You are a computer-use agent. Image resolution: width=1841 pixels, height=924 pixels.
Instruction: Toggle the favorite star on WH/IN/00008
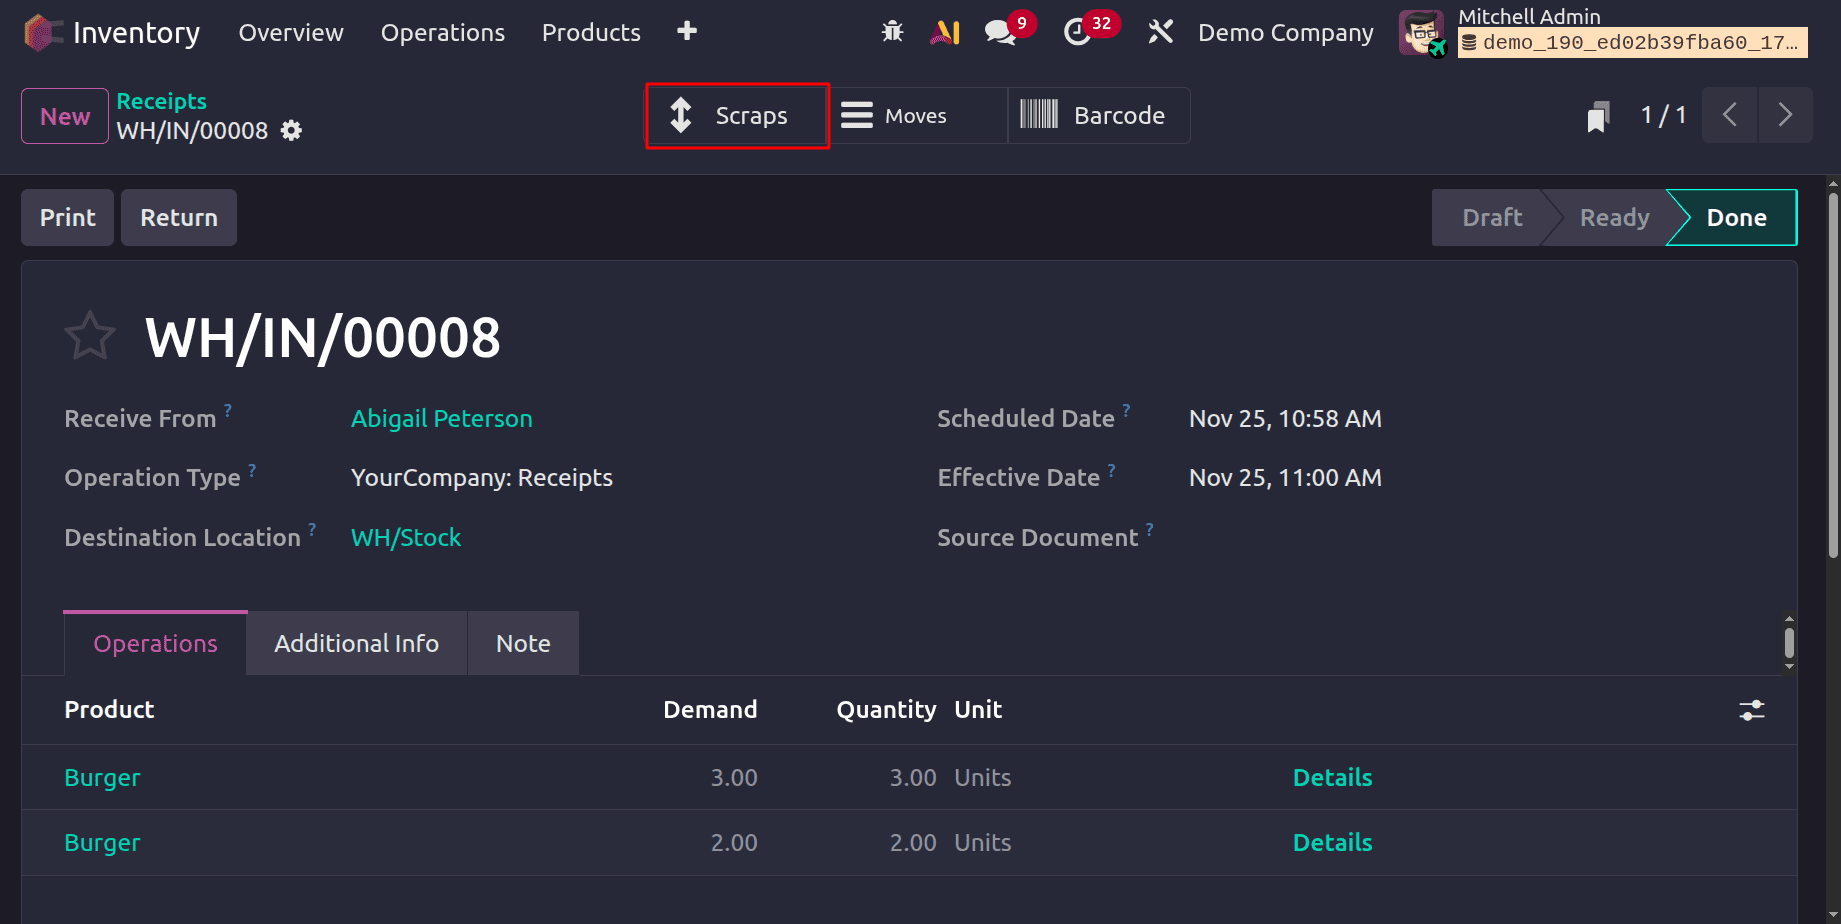(x=90, y=335)
